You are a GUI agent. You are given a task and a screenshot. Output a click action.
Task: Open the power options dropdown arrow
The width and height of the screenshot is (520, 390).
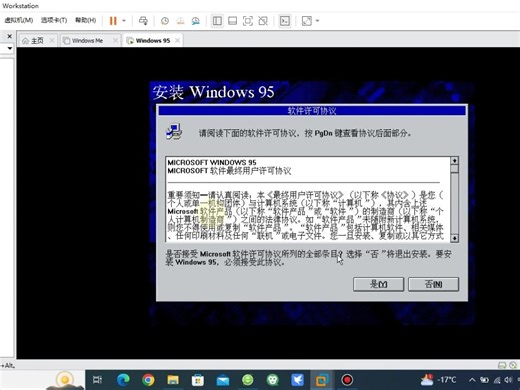point(124,21)
